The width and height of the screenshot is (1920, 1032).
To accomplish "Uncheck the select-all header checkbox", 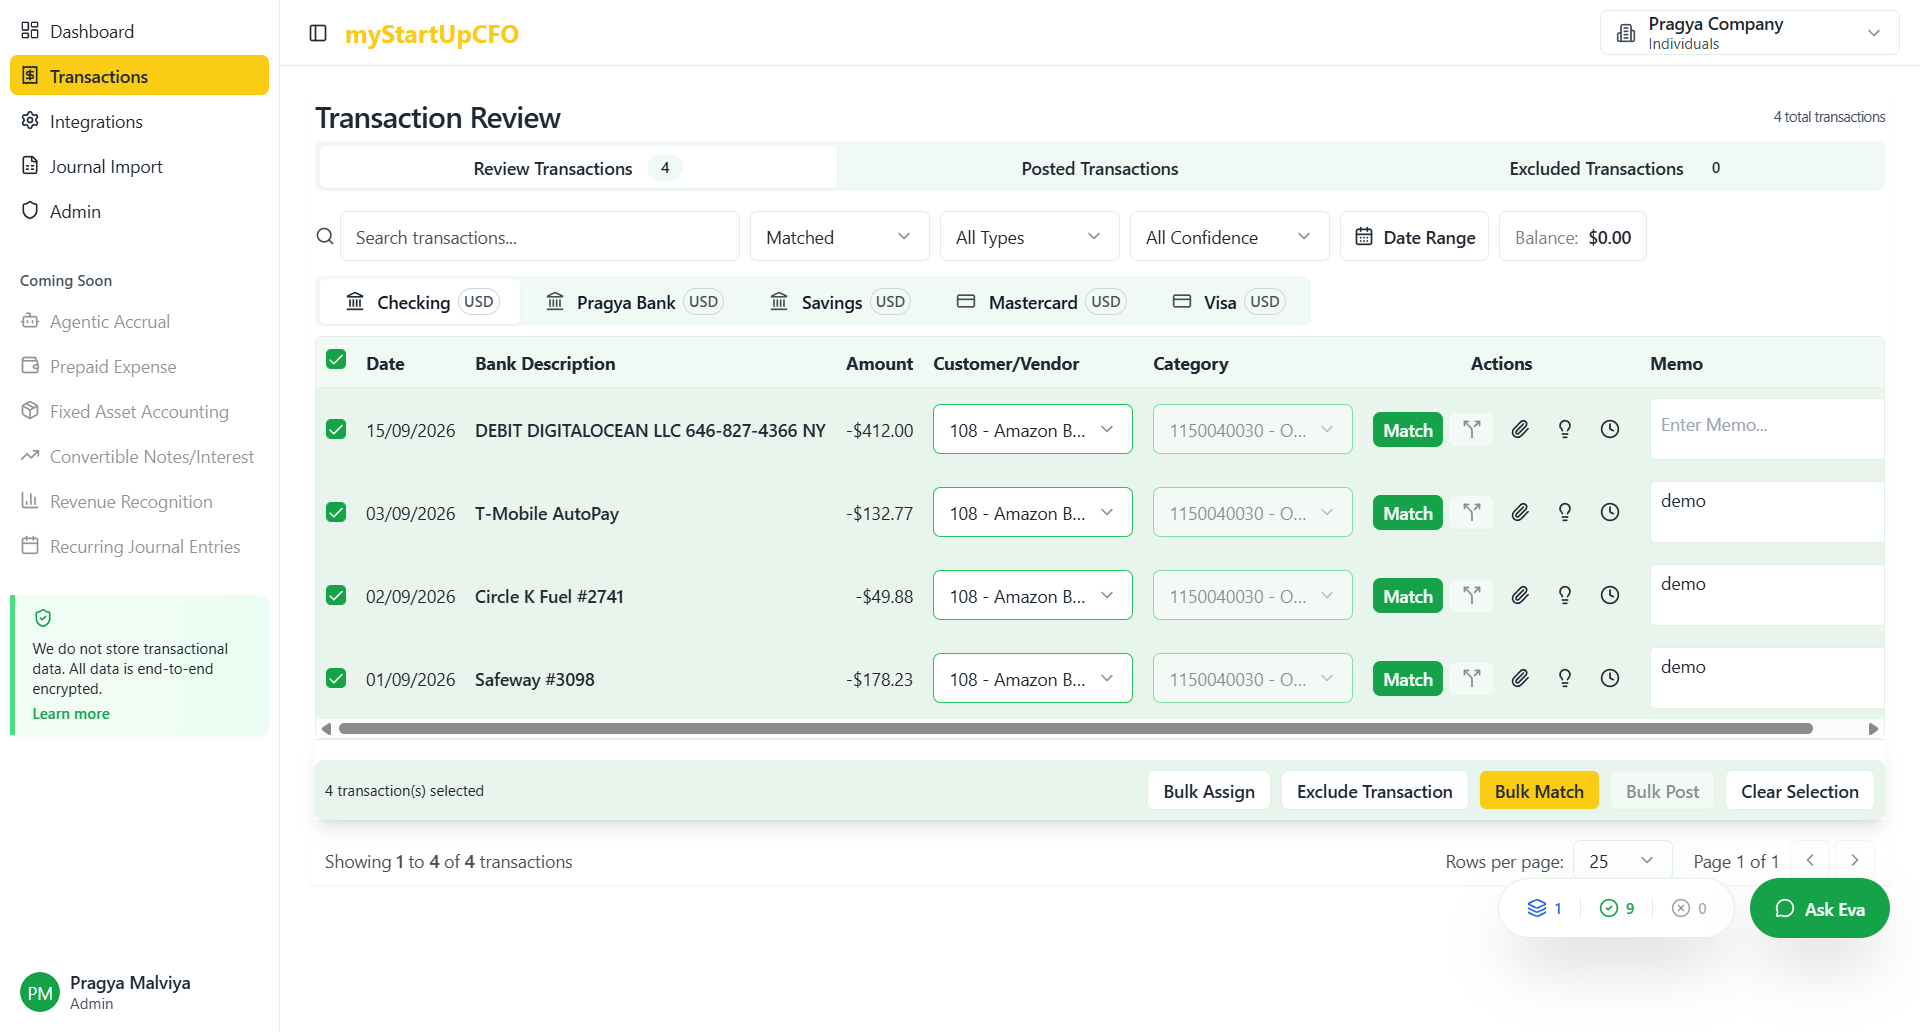I will point(336,360).
